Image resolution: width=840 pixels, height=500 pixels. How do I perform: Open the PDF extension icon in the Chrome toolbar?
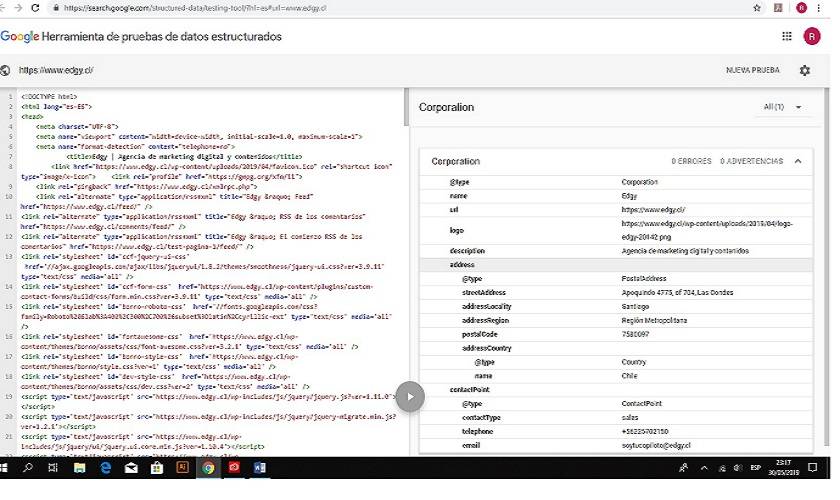coord(778,8)
